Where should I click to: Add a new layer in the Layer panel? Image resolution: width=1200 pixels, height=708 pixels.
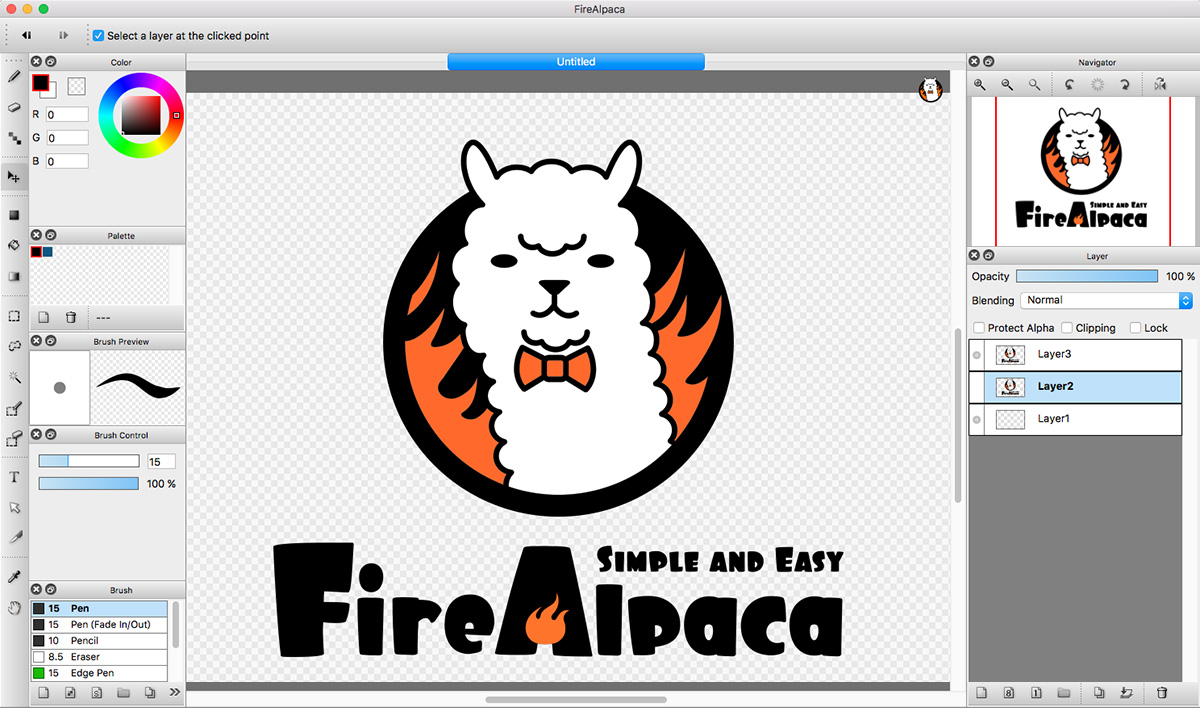981,692
